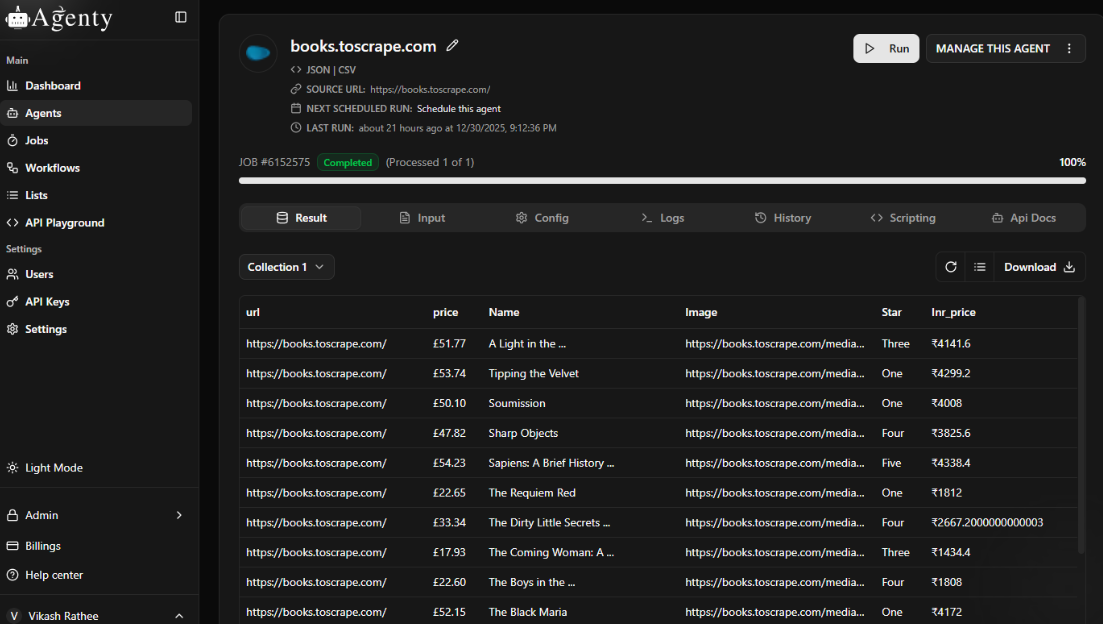This screenshot has height=624, width=1103.
Task: Click the Inr_price column header
Action: [x=953, y=312]
